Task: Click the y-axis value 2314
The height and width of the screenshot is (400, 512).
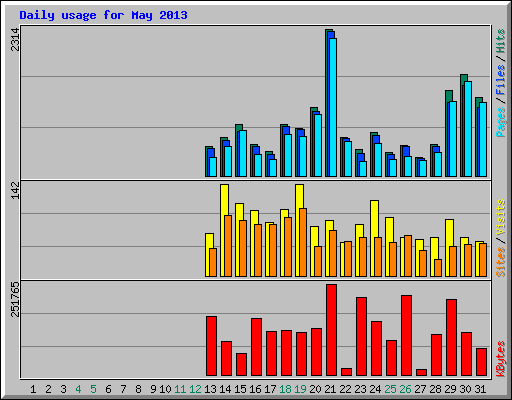Action: [15, 40]
